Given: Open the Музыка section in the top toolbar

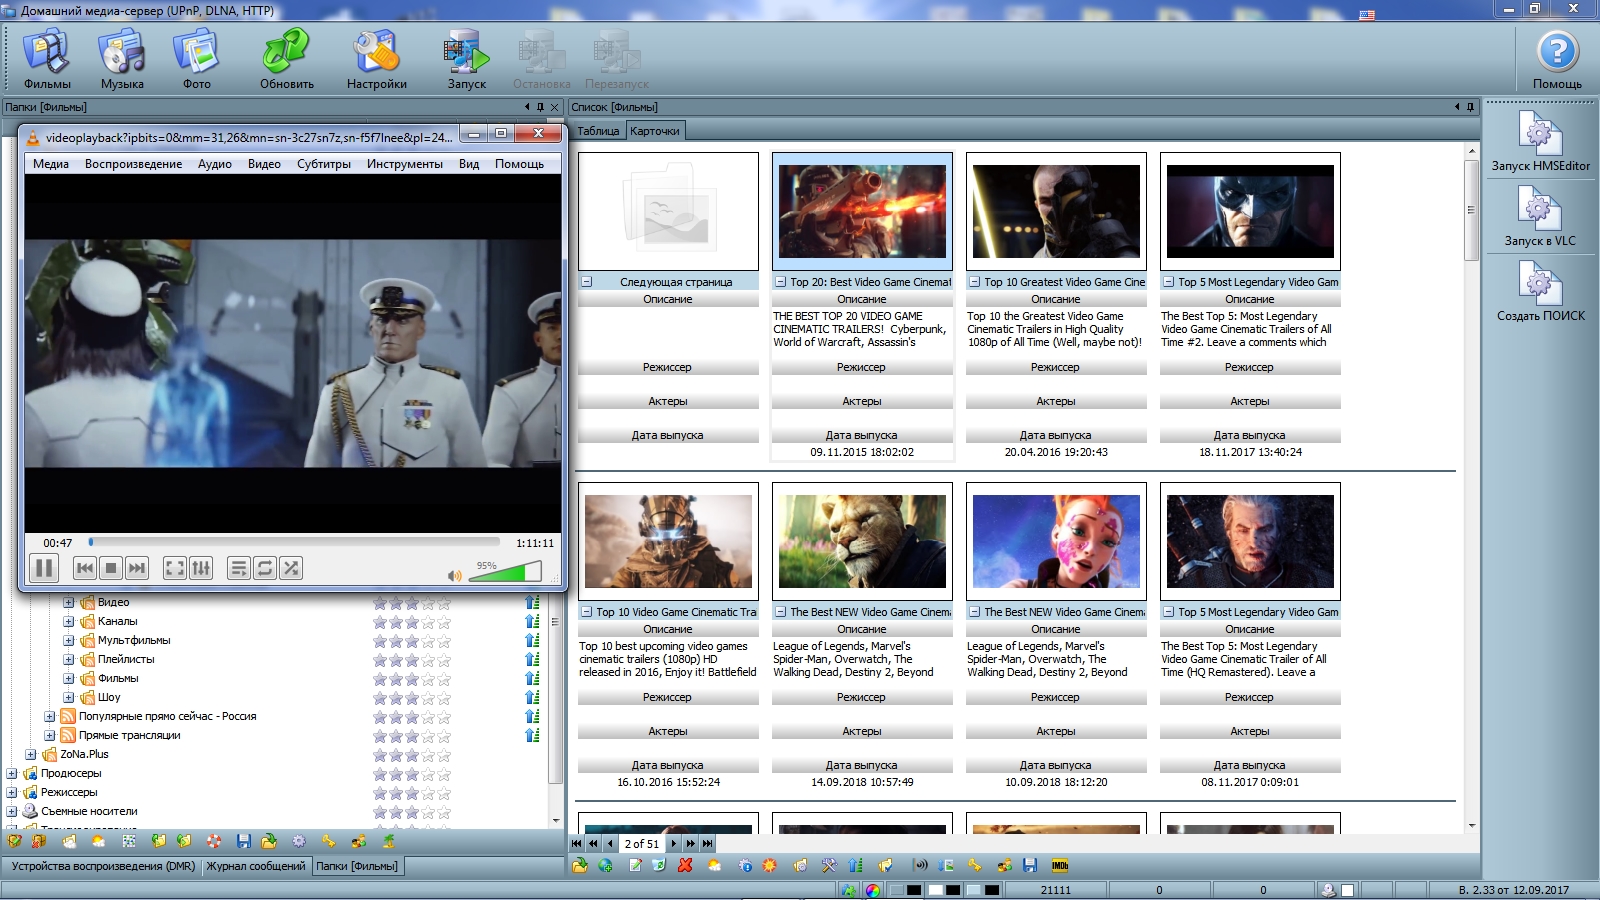Looking at the screenshot, I should [122, 59].
